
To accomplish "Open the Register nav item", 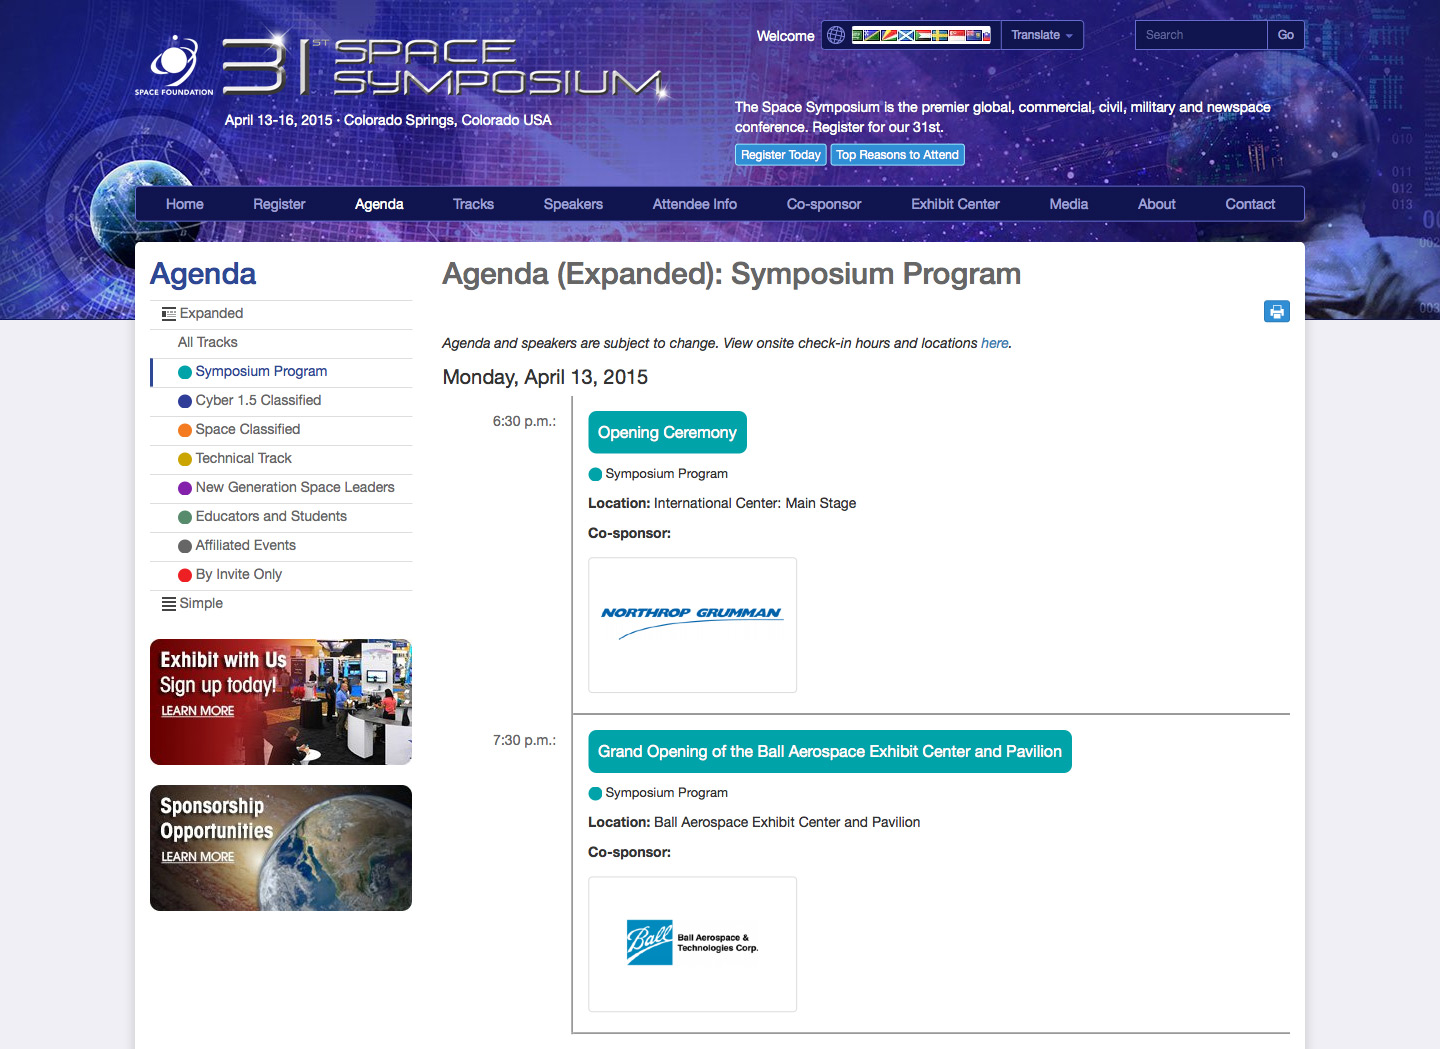I will pos(279,204).
